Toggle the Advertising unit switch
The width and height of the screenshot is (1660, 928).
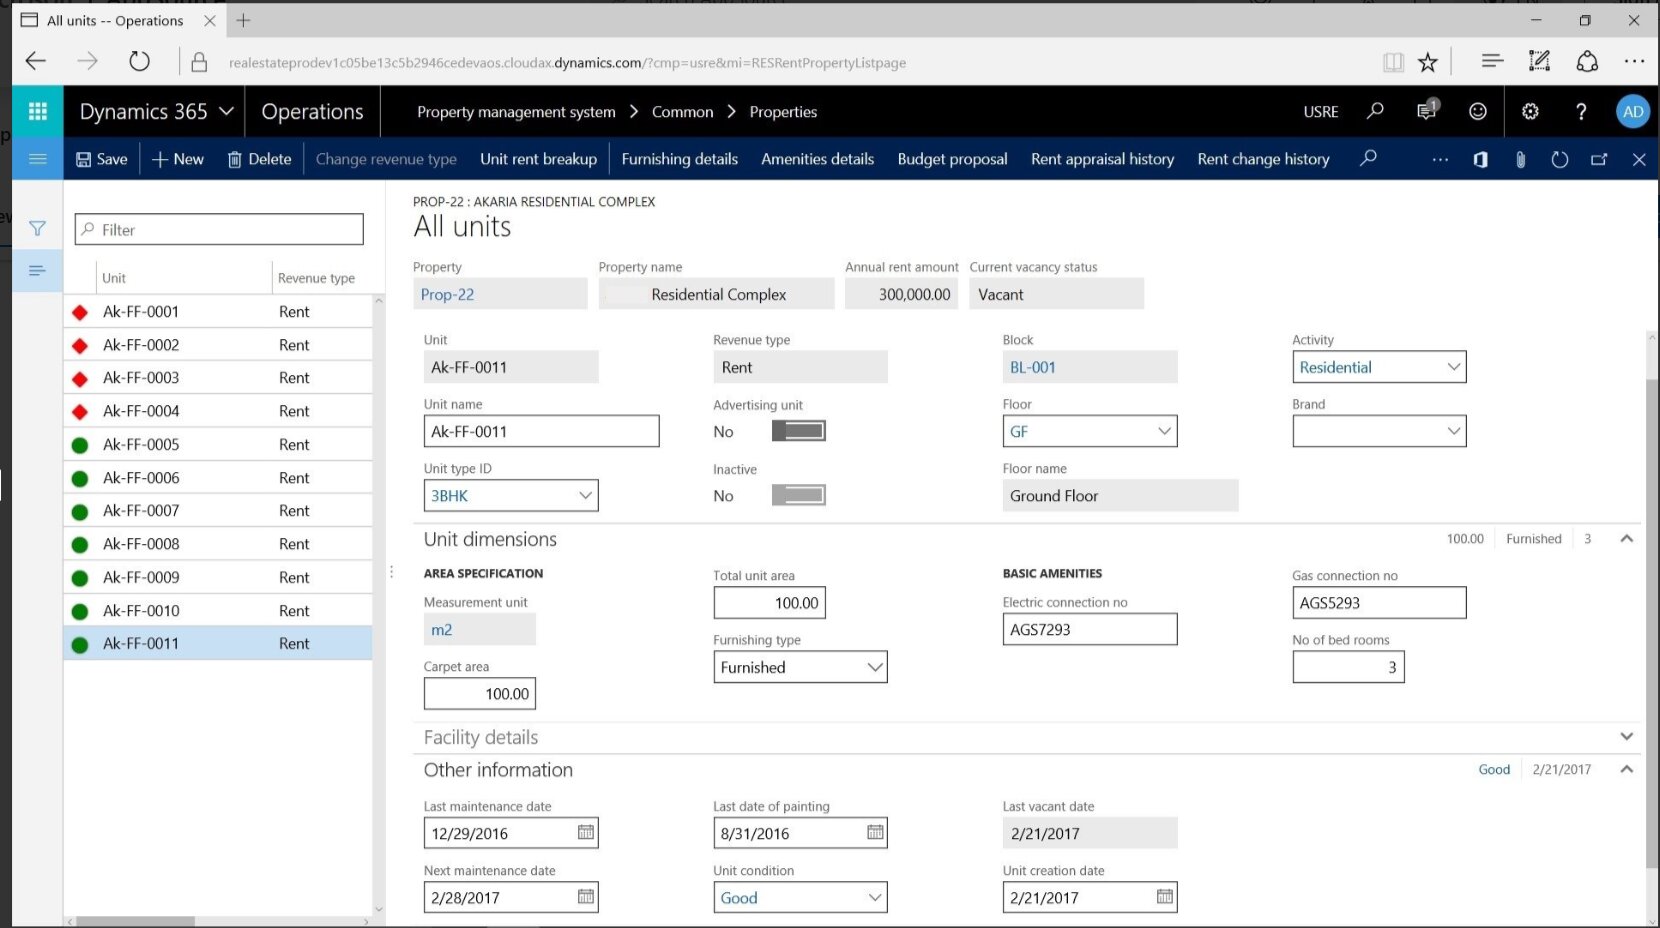click(798, 431)
